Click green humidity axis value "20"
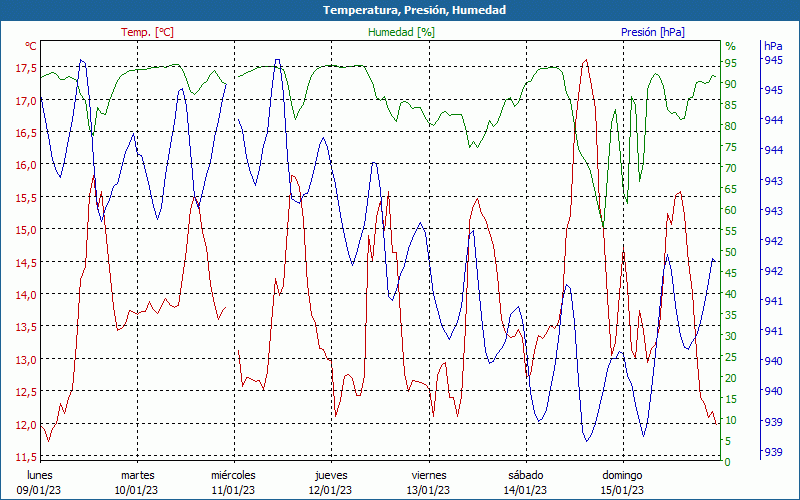Image resolution: width=800 pixels, height=500 pixels. pyautogui.click(x=731, y=378)
